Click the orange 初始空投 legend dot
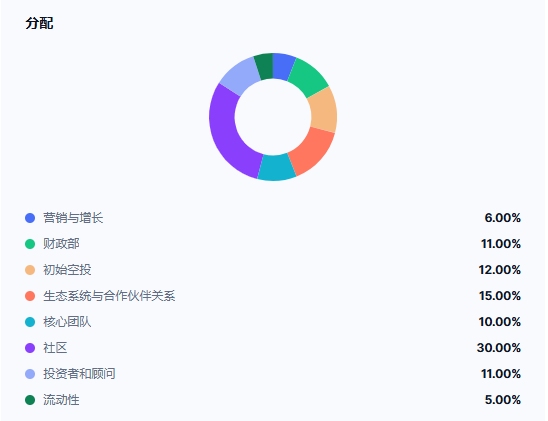The width and height of the screenshot is (548, 421). click(30, 270)
